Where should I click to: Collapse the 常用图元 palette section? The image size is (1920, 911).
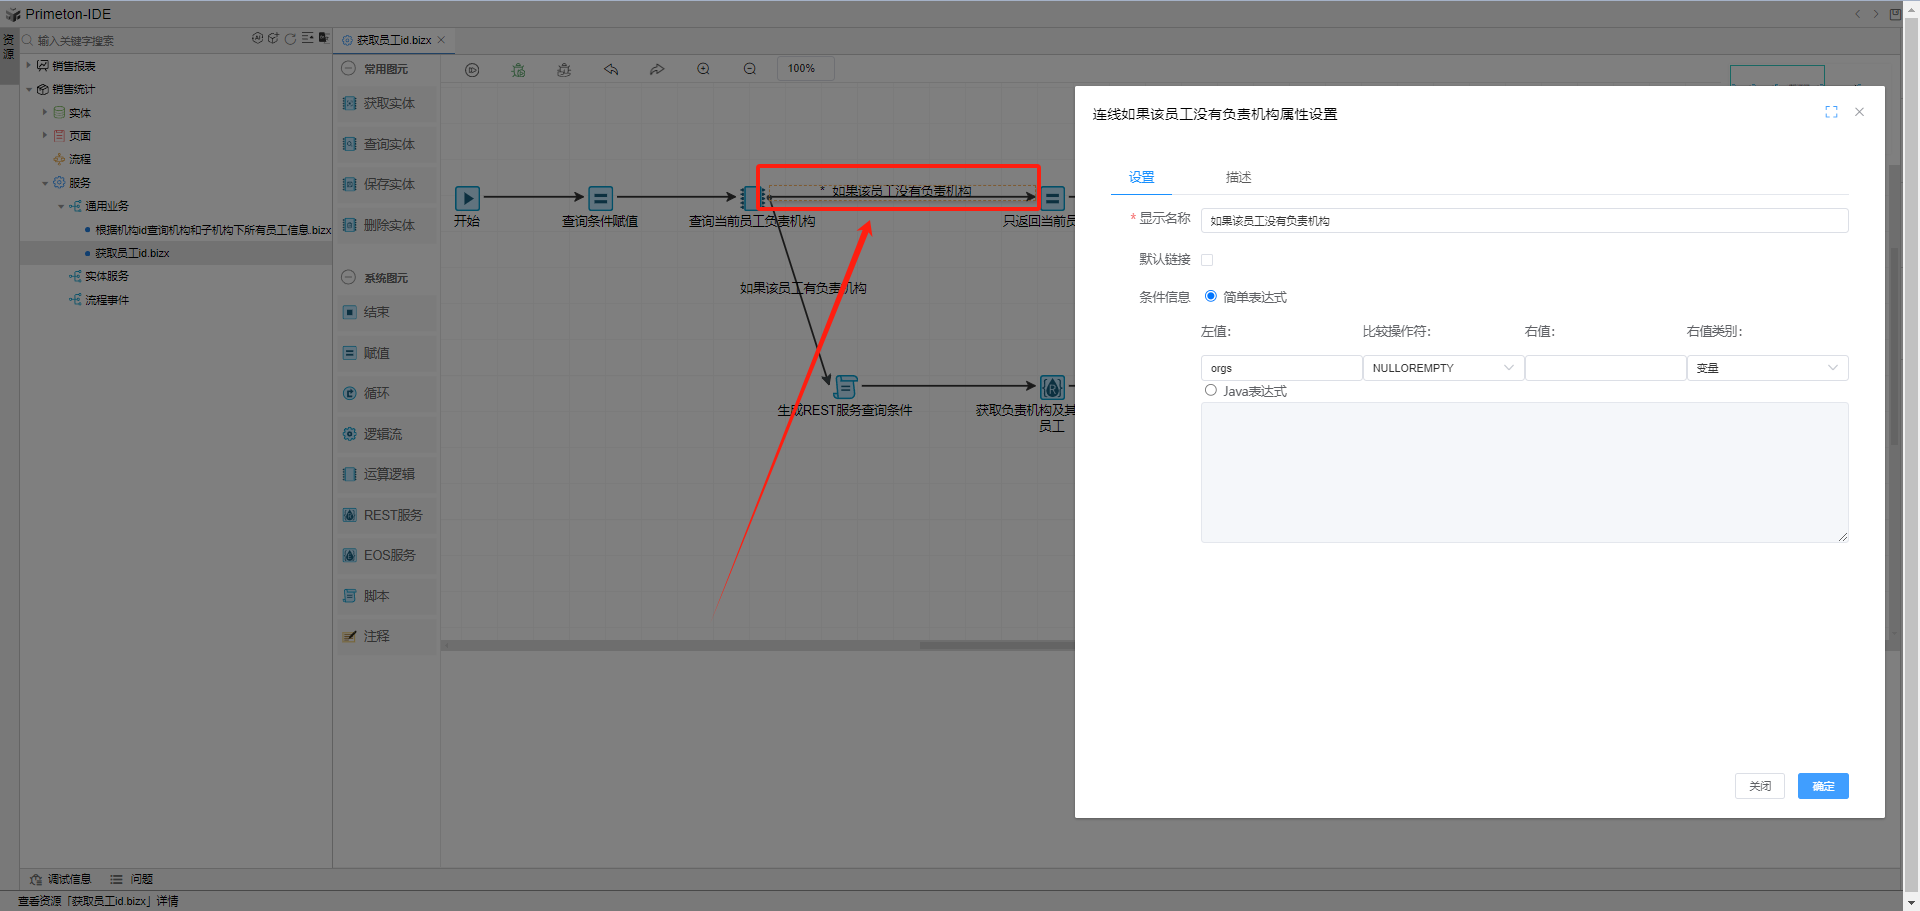coord(348,69)
